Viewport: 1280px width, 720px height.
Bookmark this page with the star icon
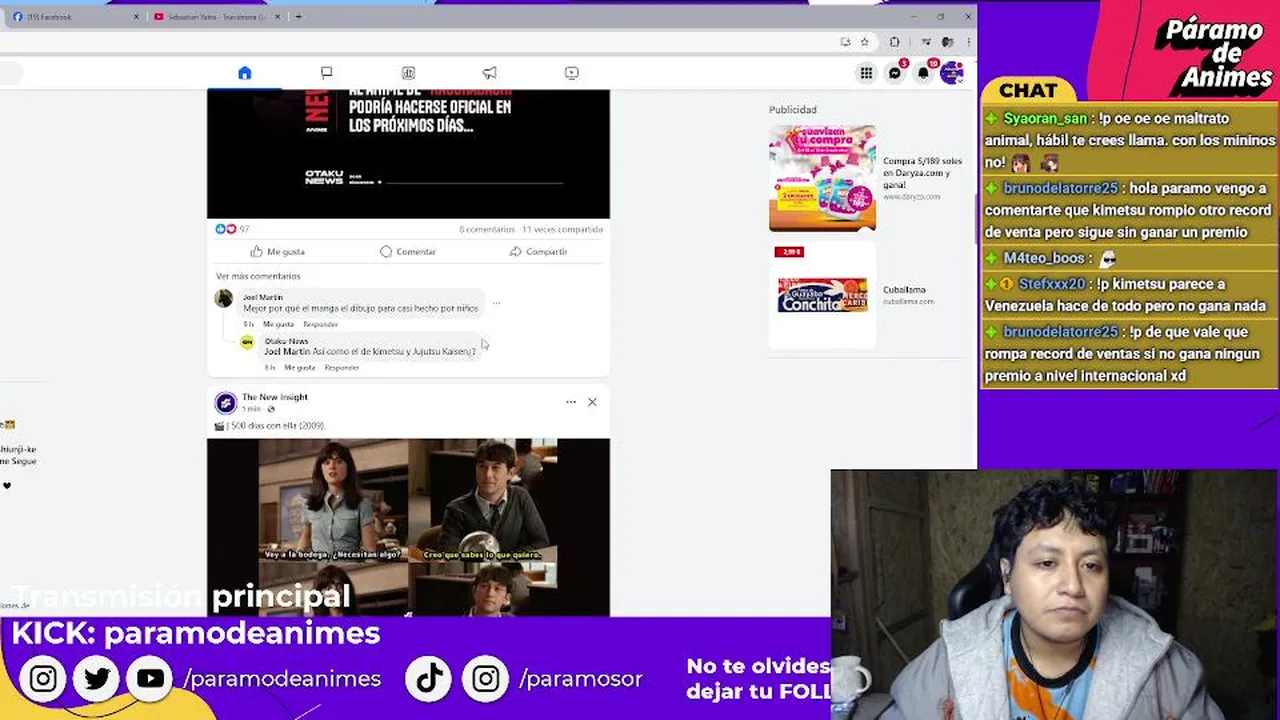point(865,42)
